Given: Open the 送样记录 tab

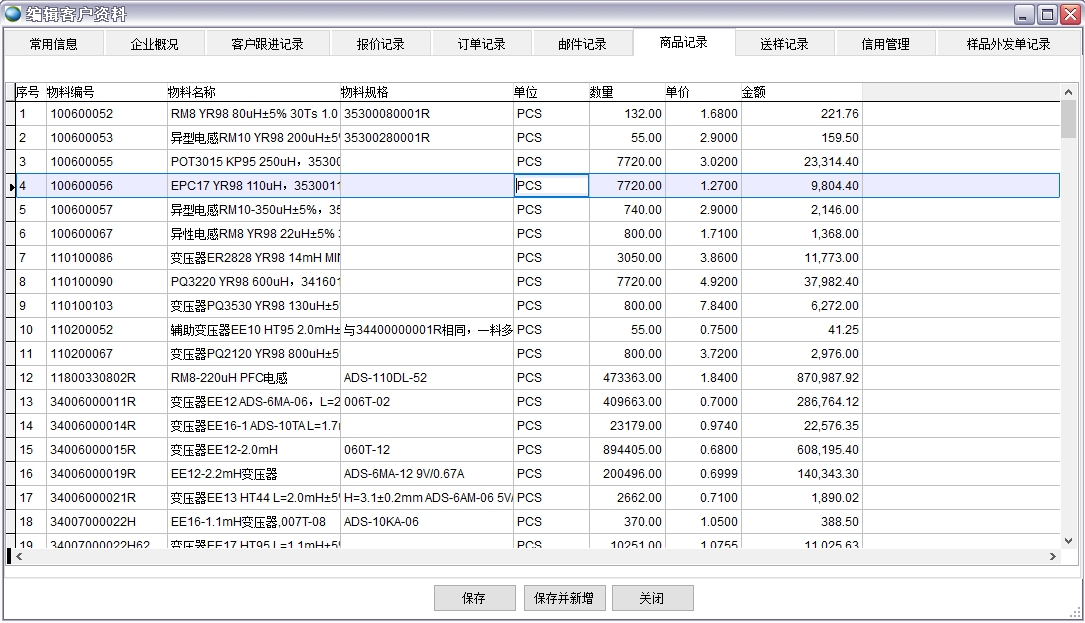Looking at the screenshot, I should coord(784,44).
